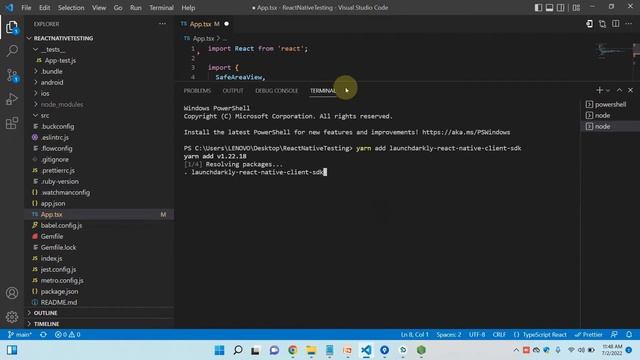The width and height of the screenshot is (640, 360).
Task: Open the Help menu
Action: pyautogui.click(x=188, y=7)
